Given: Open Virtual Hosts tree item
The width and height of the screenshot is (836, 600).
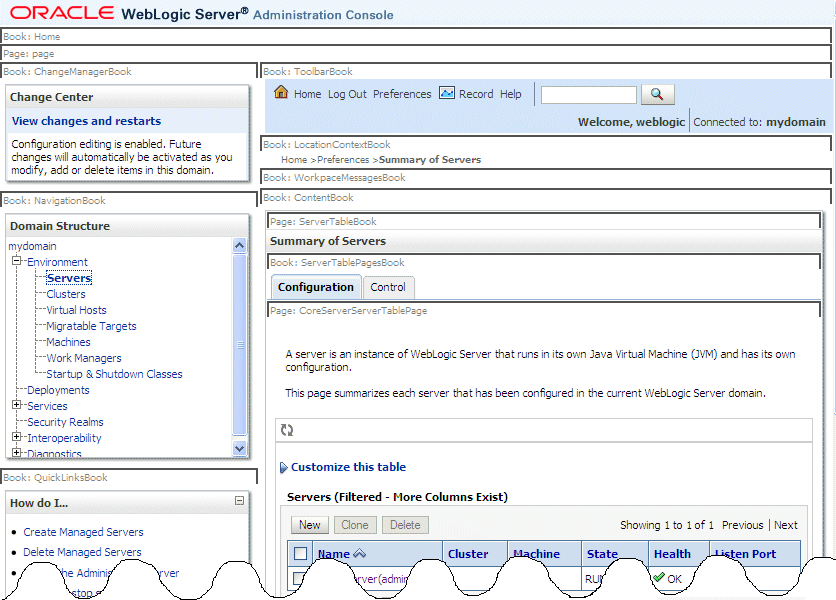Looking at the screenshot, I should [x=76, y=310].
